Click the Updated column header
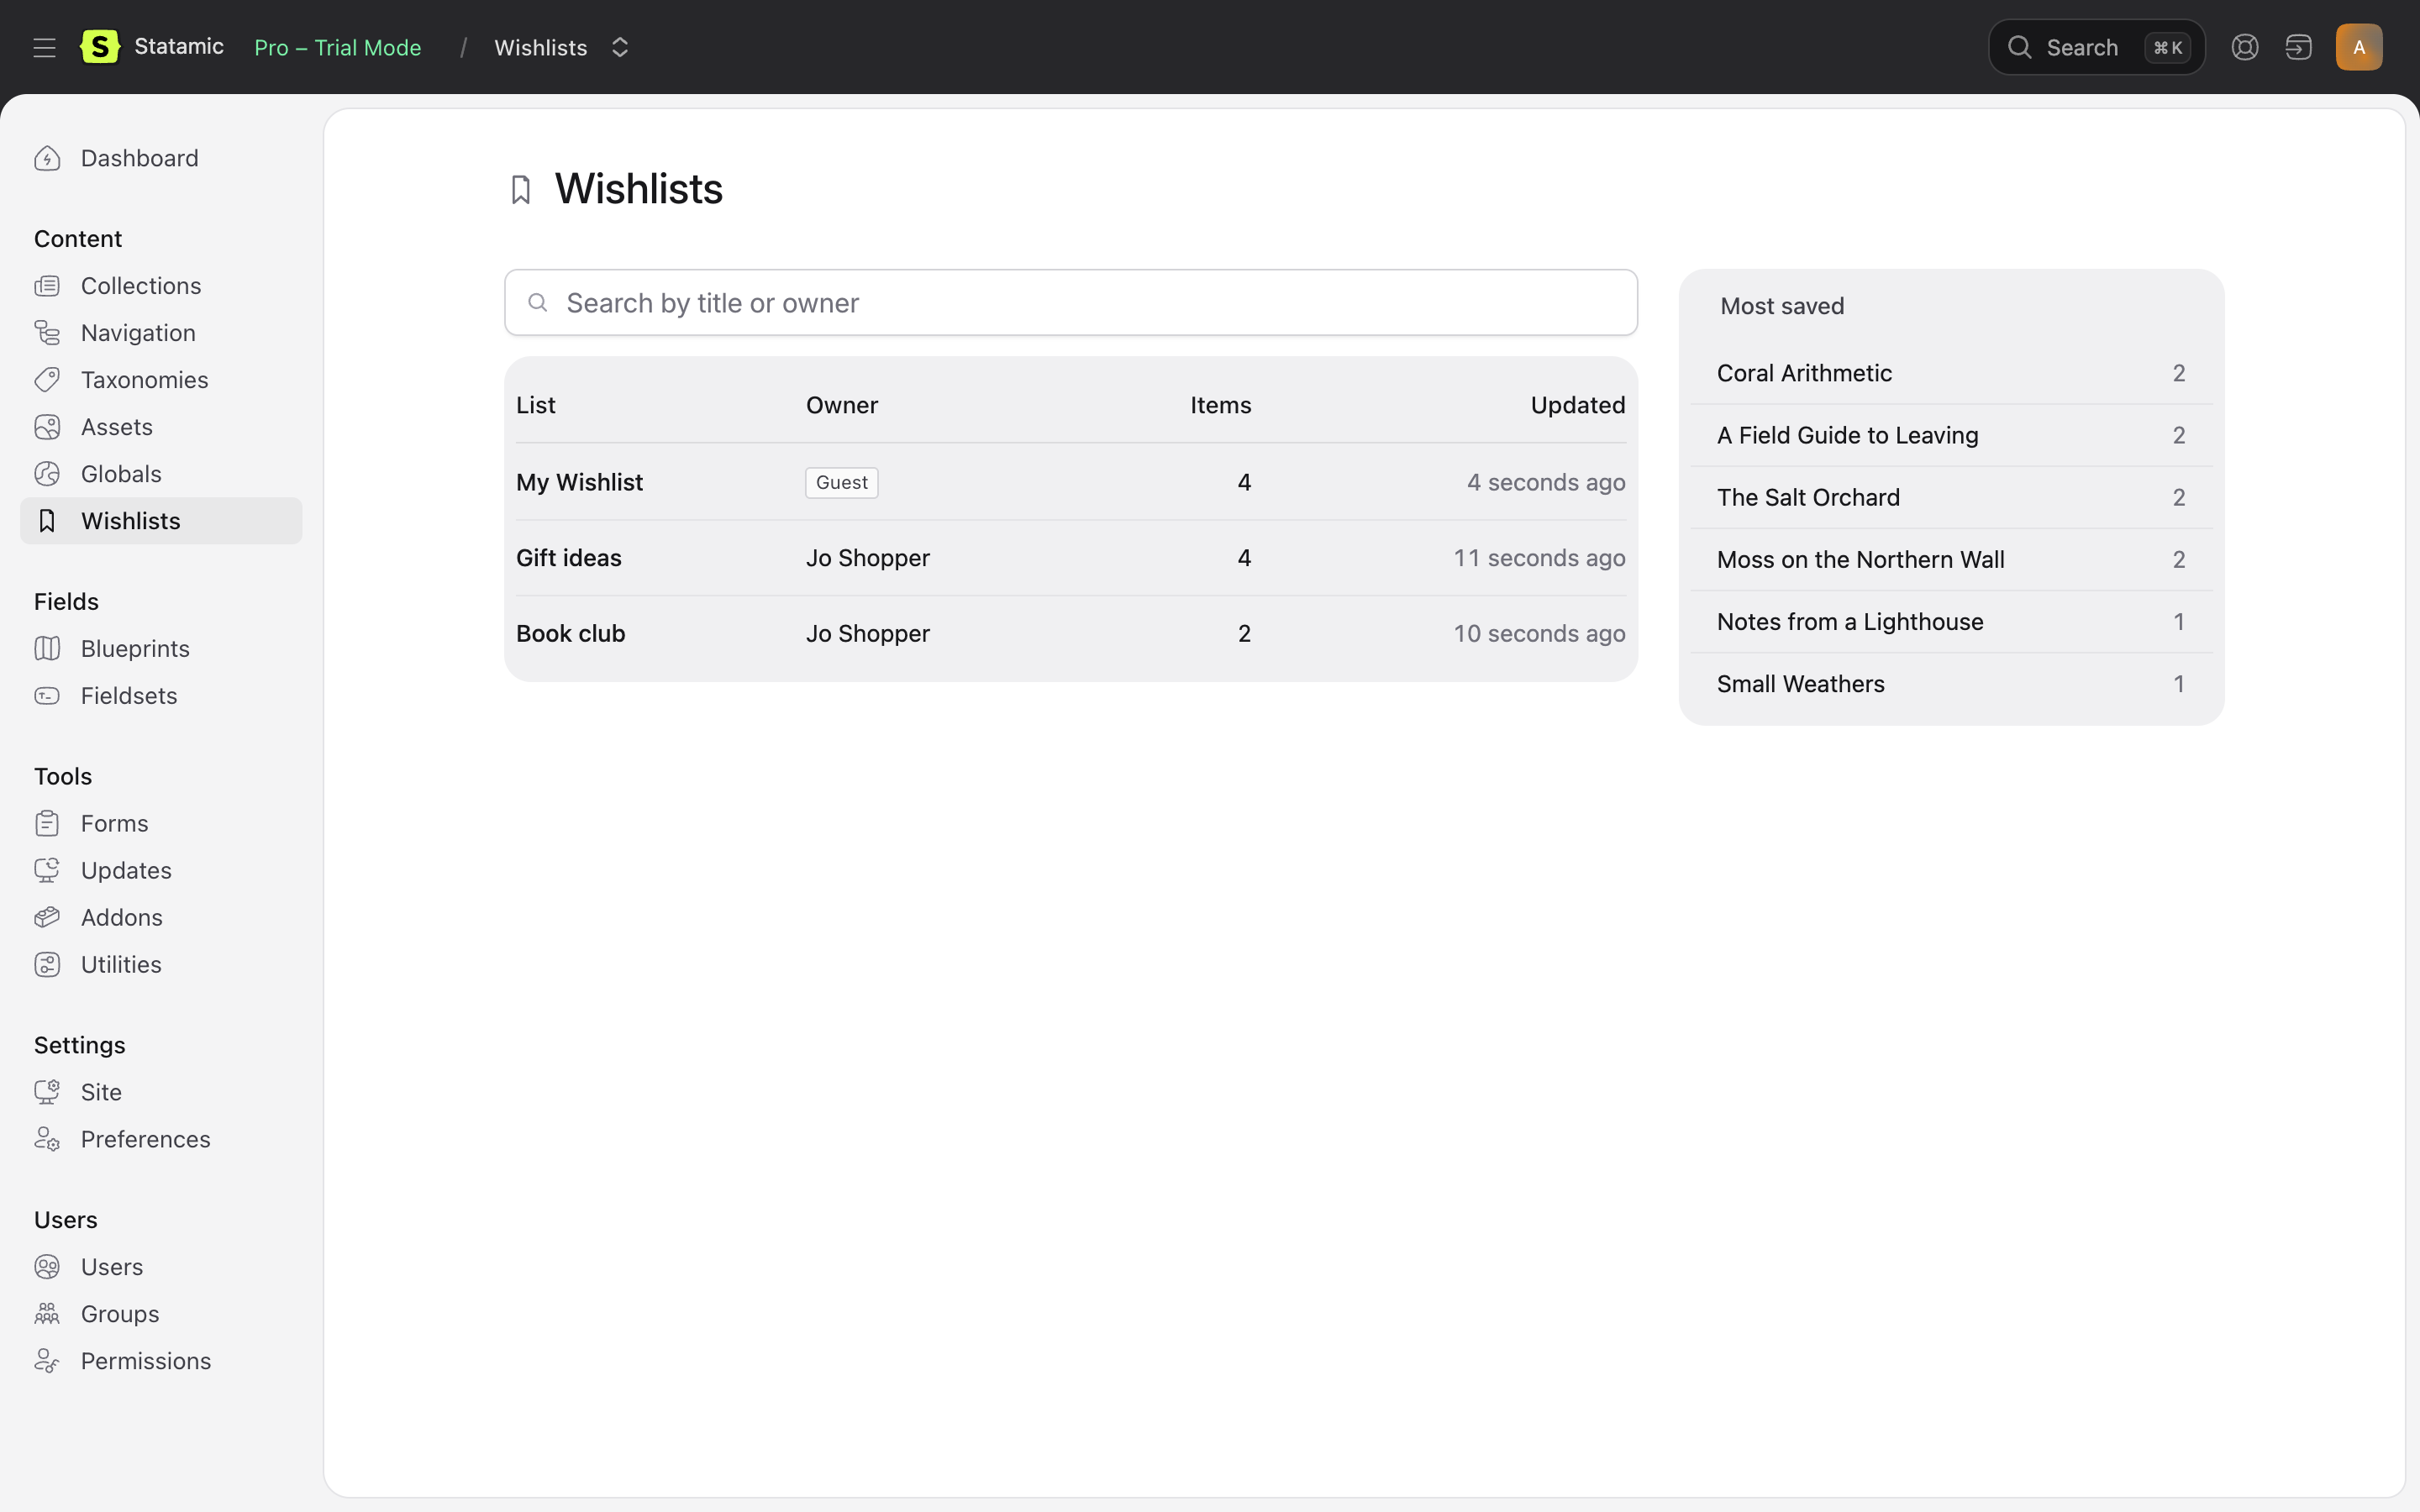The width and height of the screenshot is (2420, 1512). (1578, 405)
